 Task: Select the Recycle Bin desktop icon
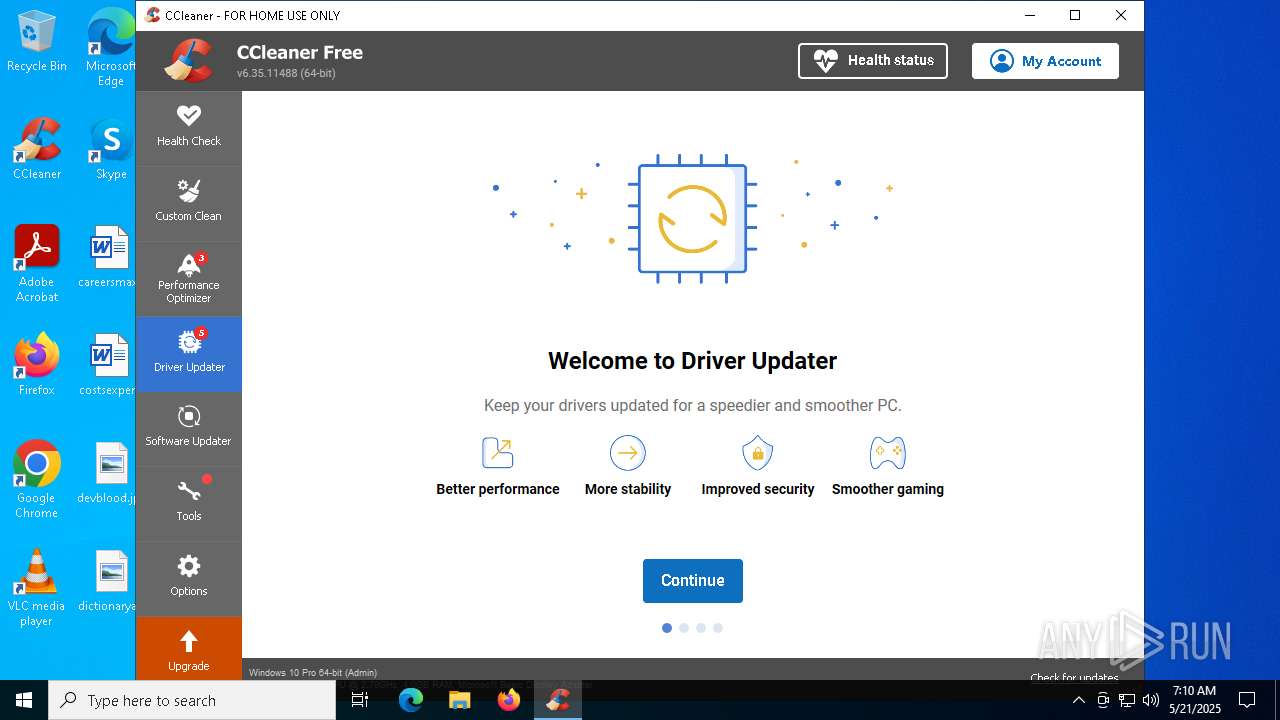click(37, 42)
